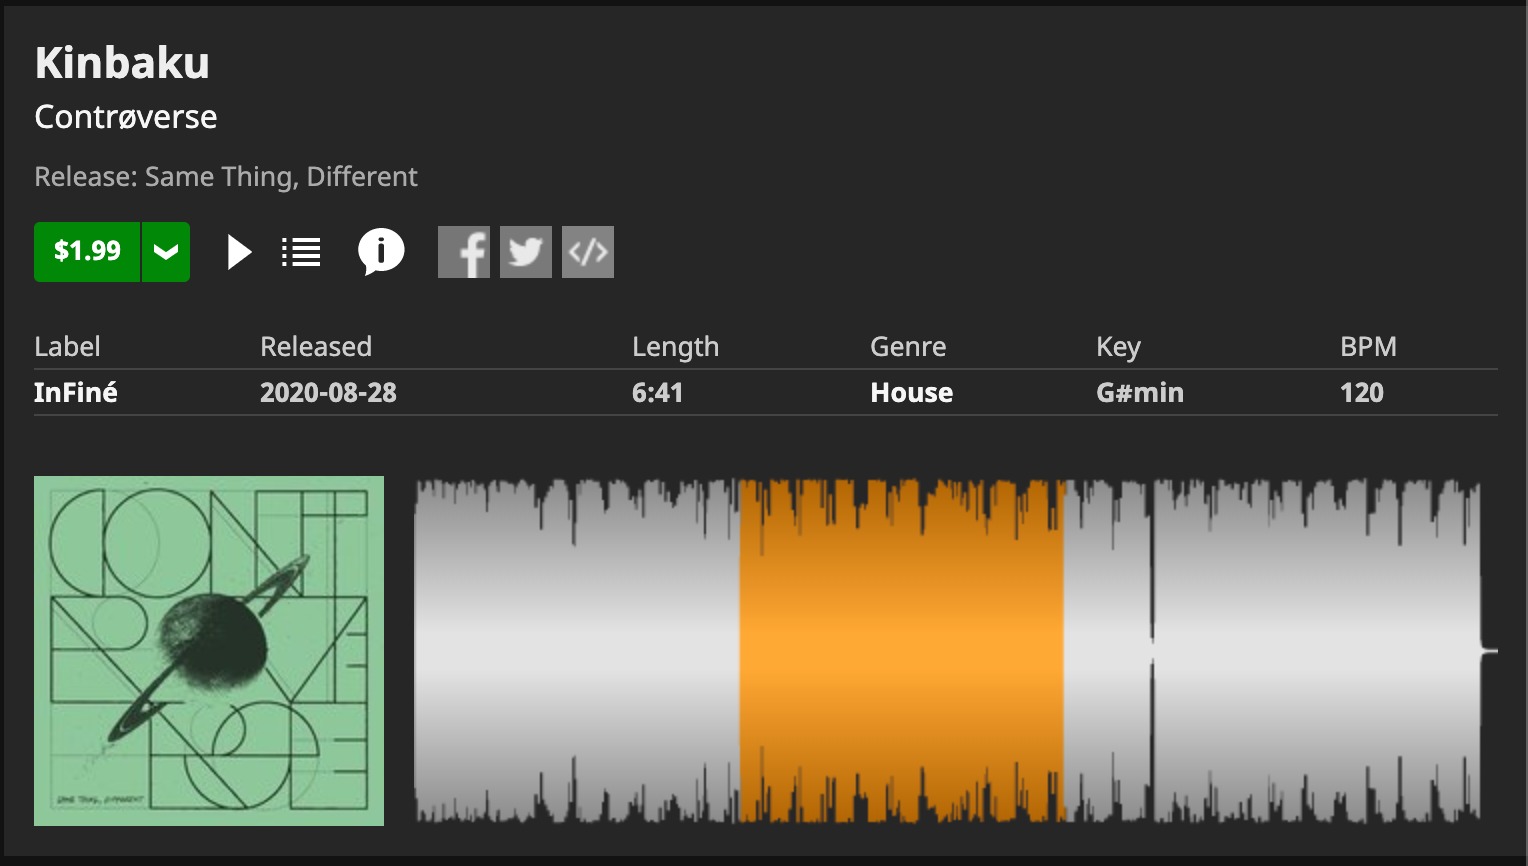Image resolution: width=1528 pixels, height=866 pixels.
Task: Share track on Twitter
Action: pyautogui.click(x=526, y=252)
